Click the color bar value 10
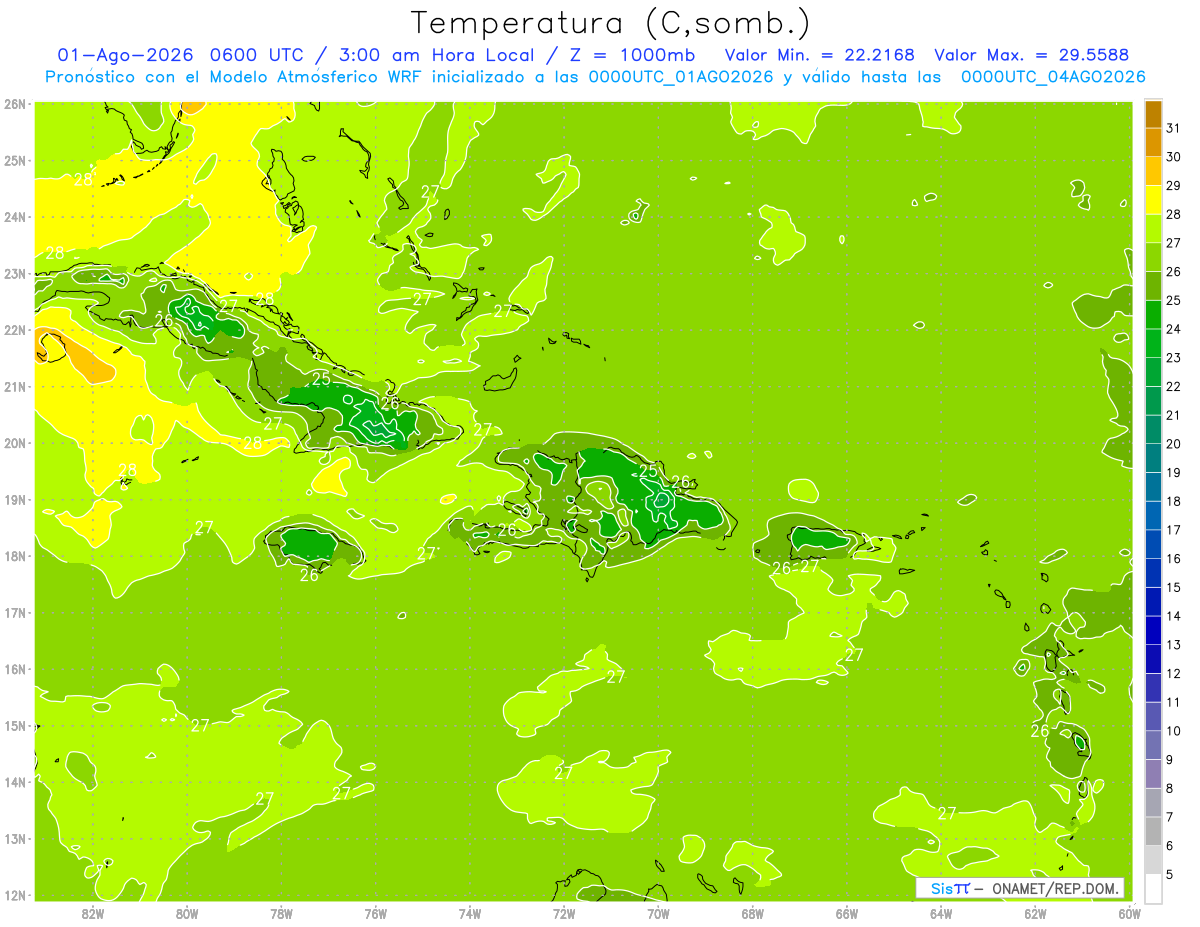 (x=1173, y=730)
